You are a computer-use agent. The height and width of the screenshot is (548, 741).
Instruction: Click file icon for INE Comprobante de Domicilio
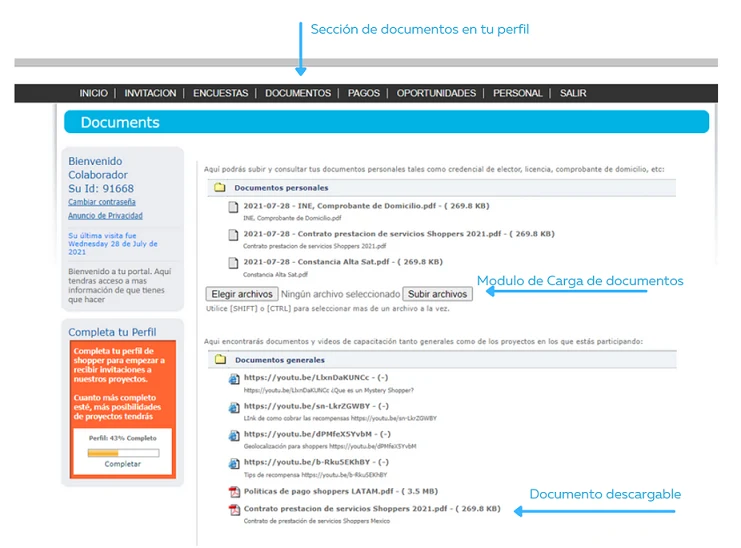233,207
